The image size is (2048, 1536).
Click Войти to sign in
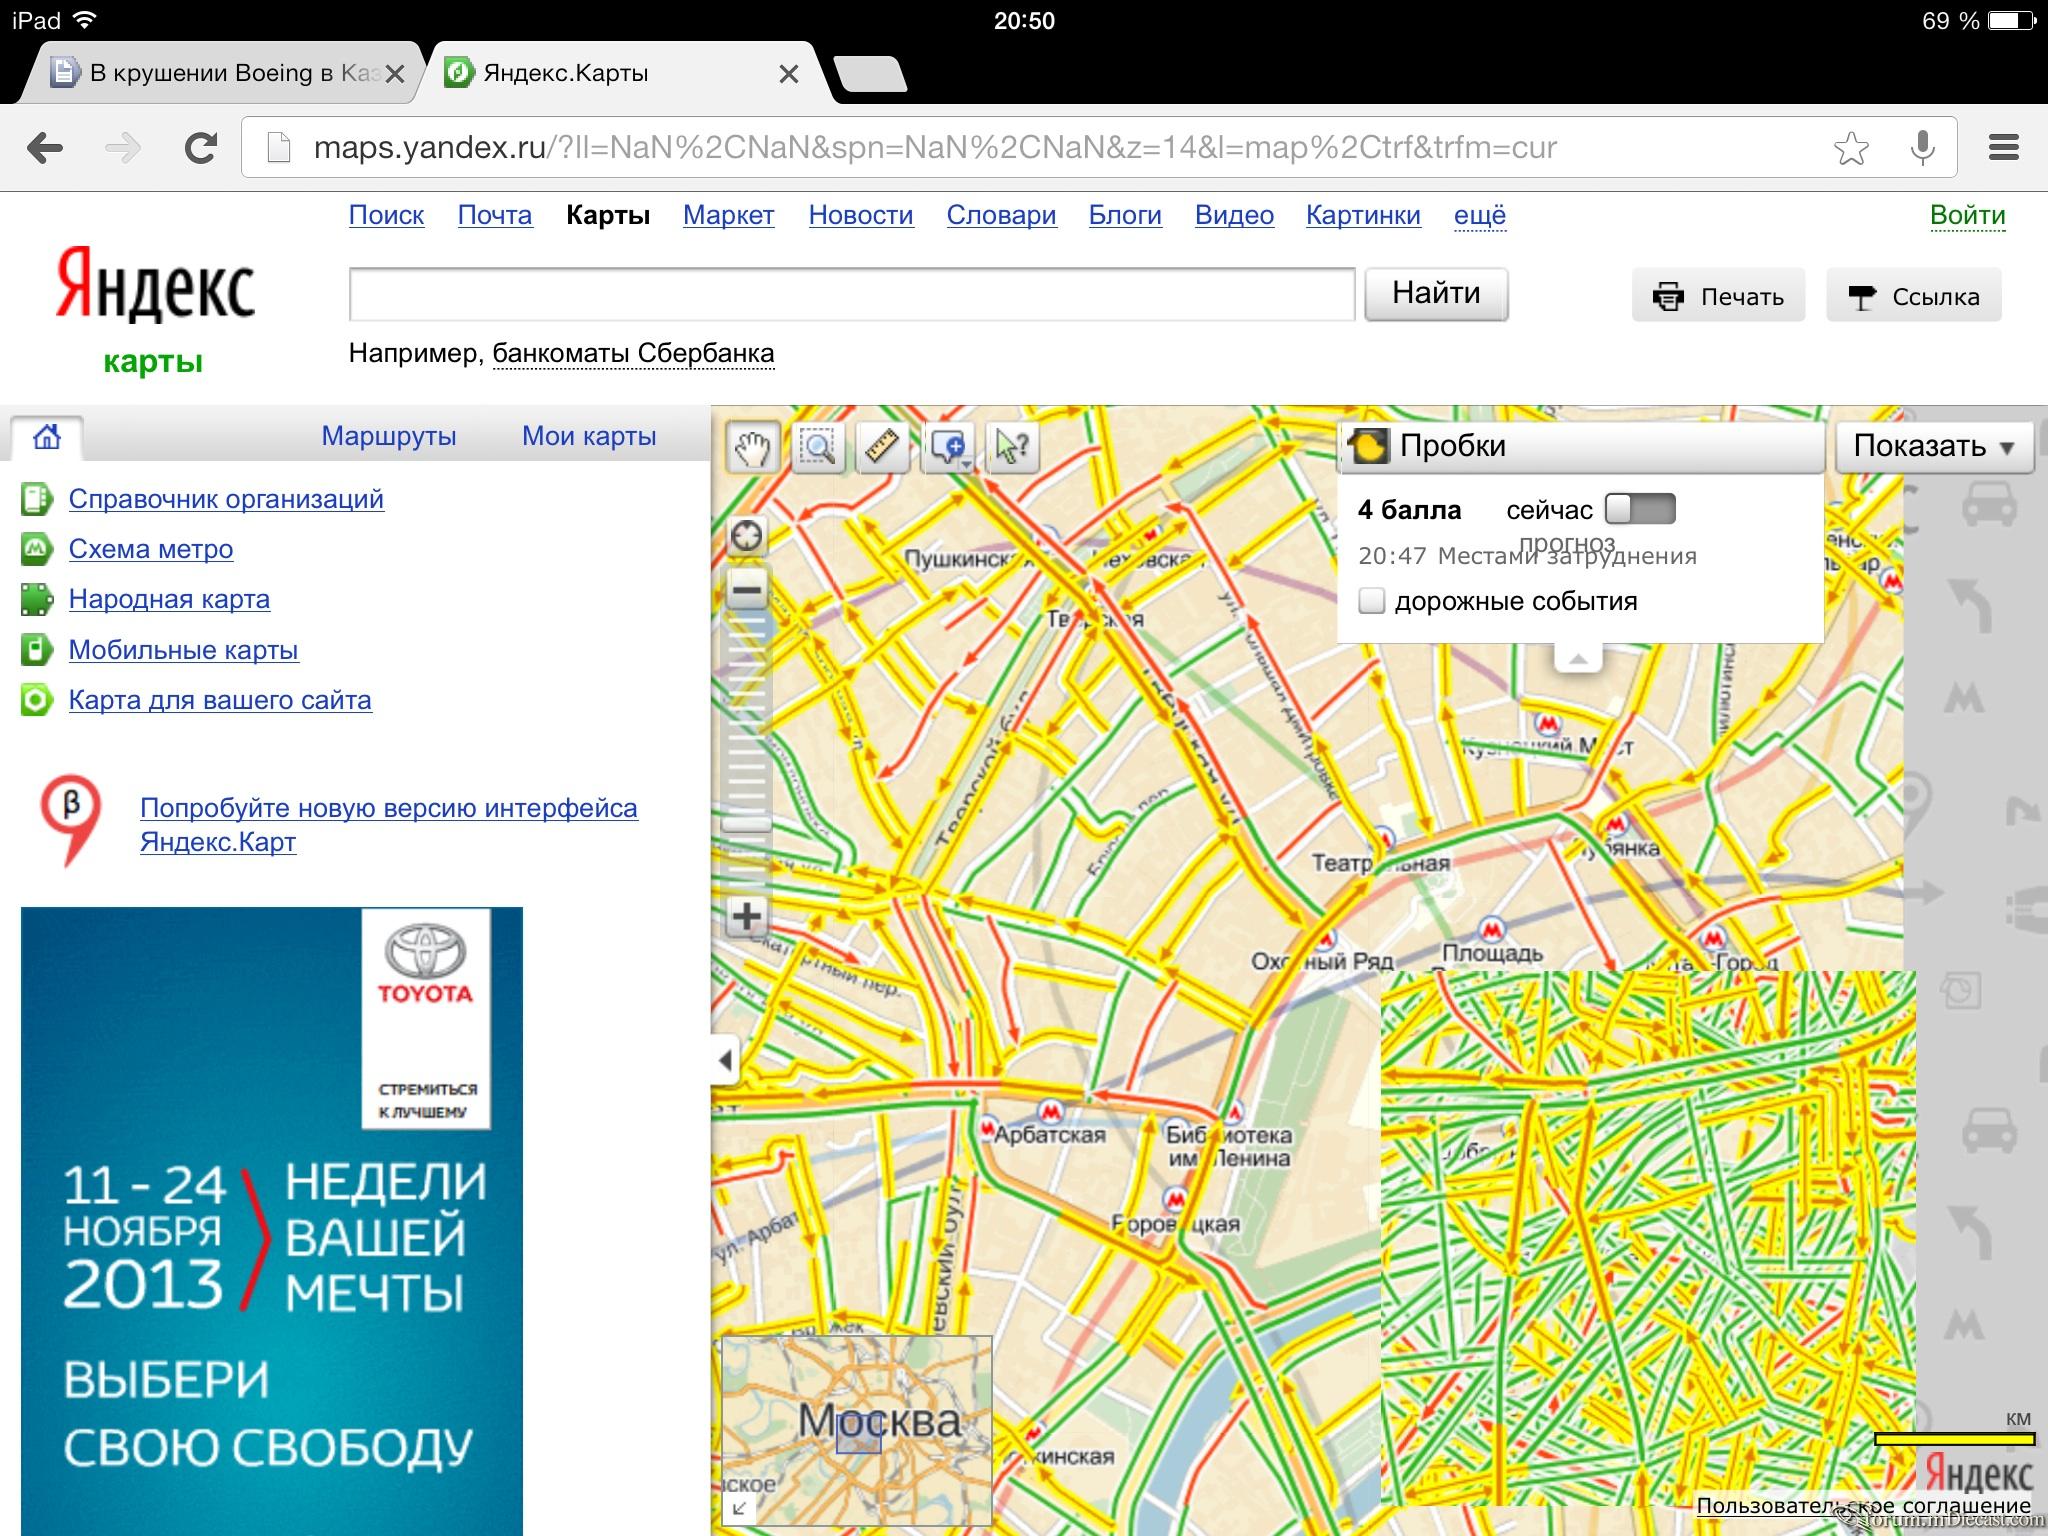pos(1968,215)
